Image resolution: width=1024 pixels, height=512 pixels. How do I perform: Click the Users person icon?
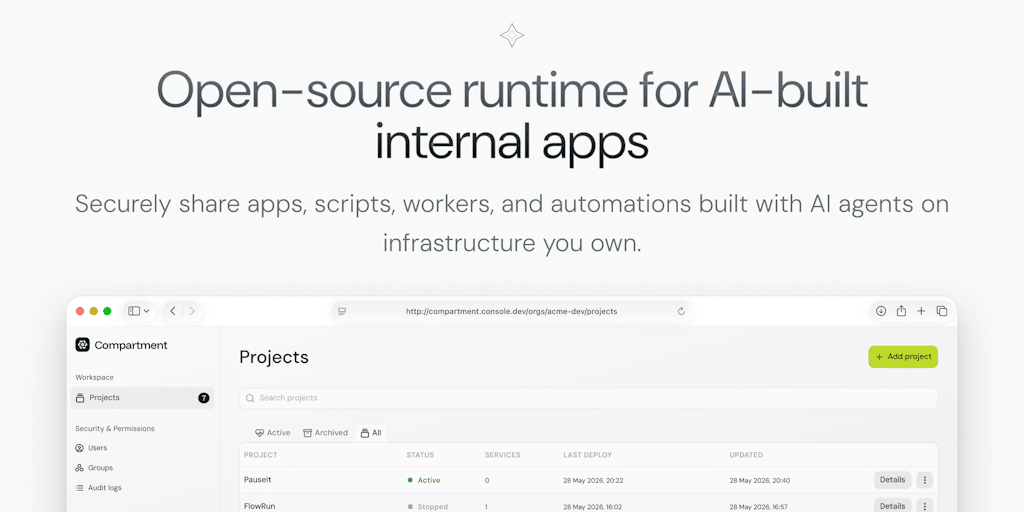point(80,448)
